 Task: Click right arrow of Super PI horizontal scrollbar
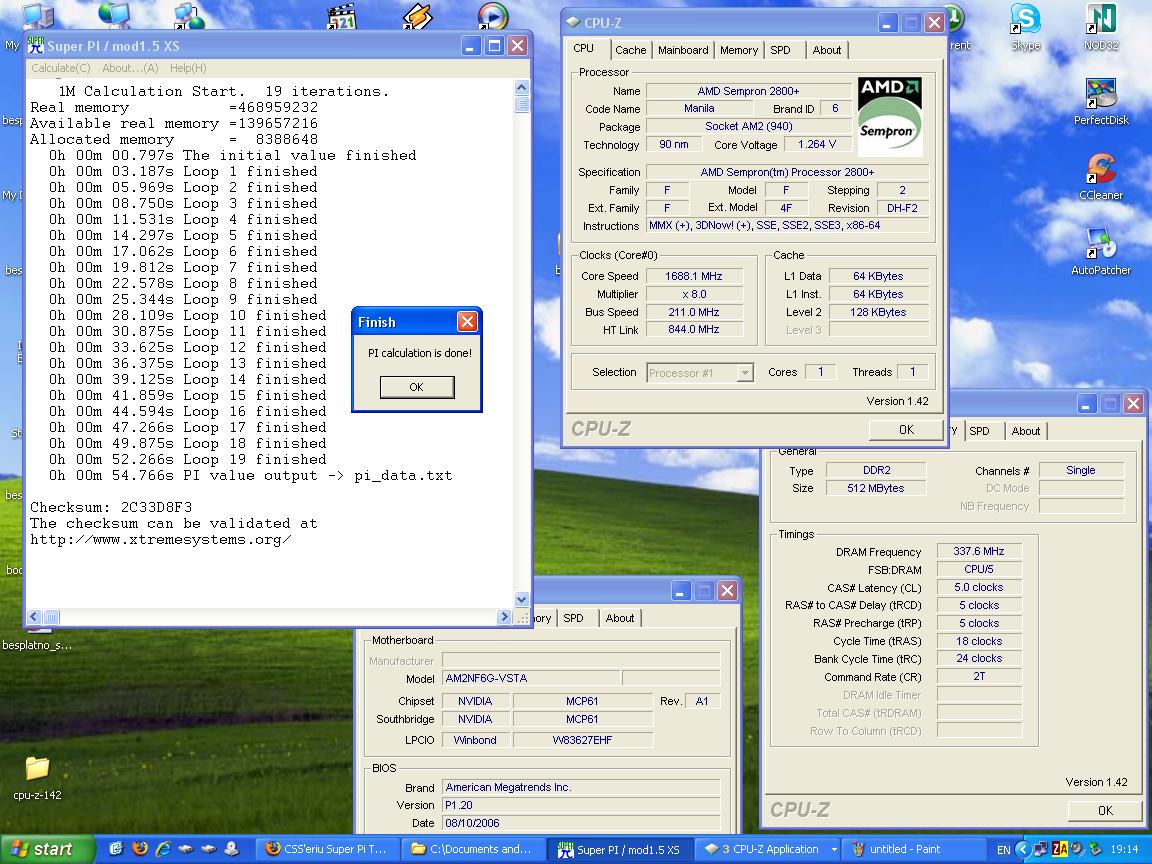coord(503,617)
